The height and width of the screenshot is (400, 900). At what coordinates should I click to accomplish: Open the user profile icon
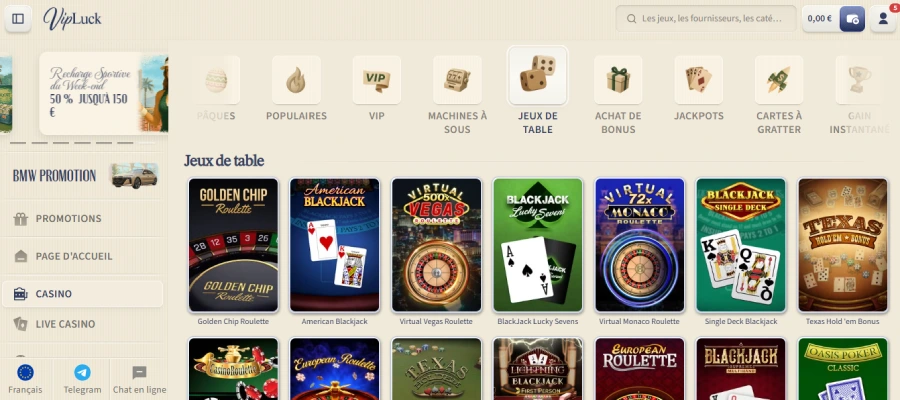(883, 18)
